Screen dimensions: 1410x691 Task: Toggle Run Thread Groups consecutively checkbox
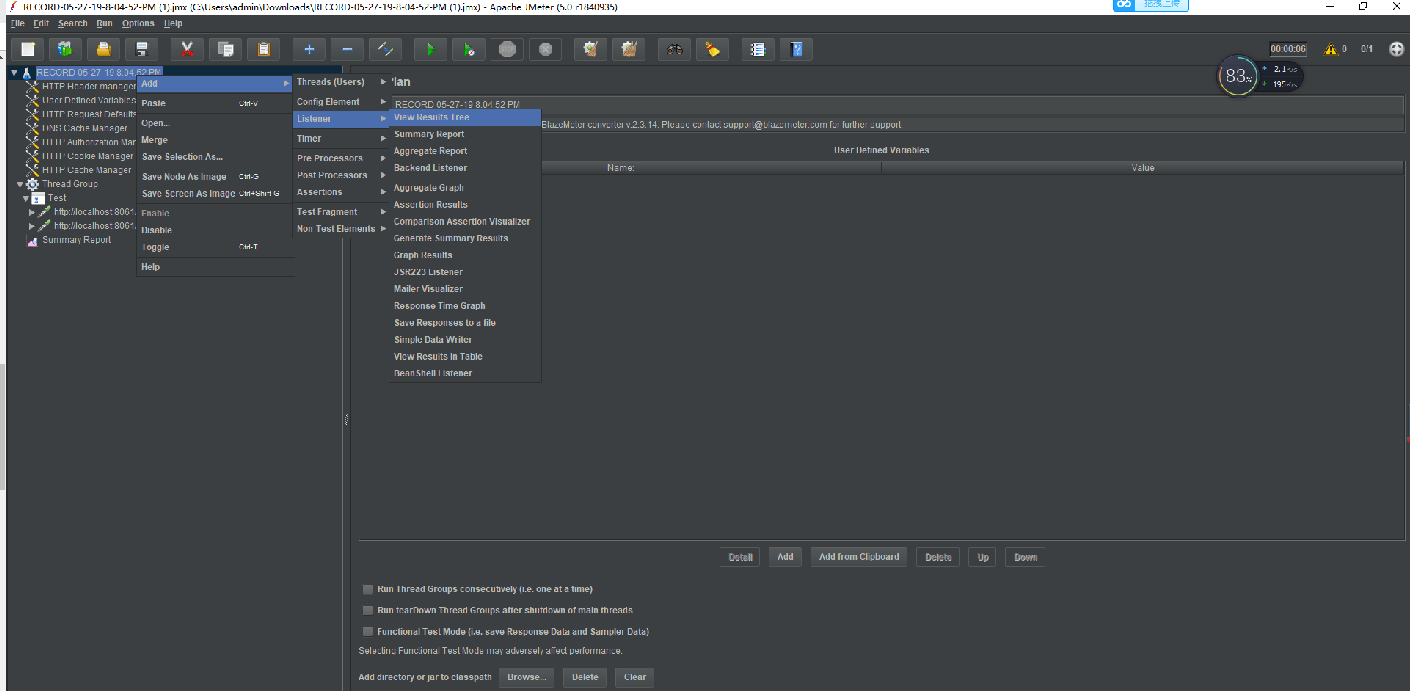pyautogui.click(x=368, y=589)
